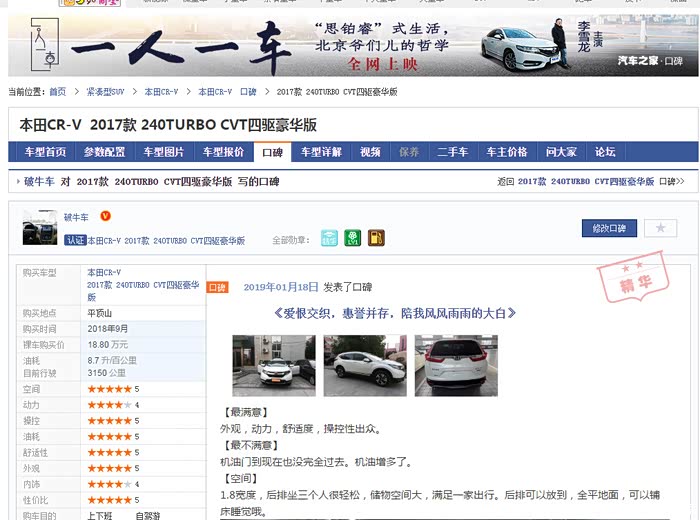Click the top banner advertisement
This screenshot has width=700, height=520.
[x=350, y=45]
